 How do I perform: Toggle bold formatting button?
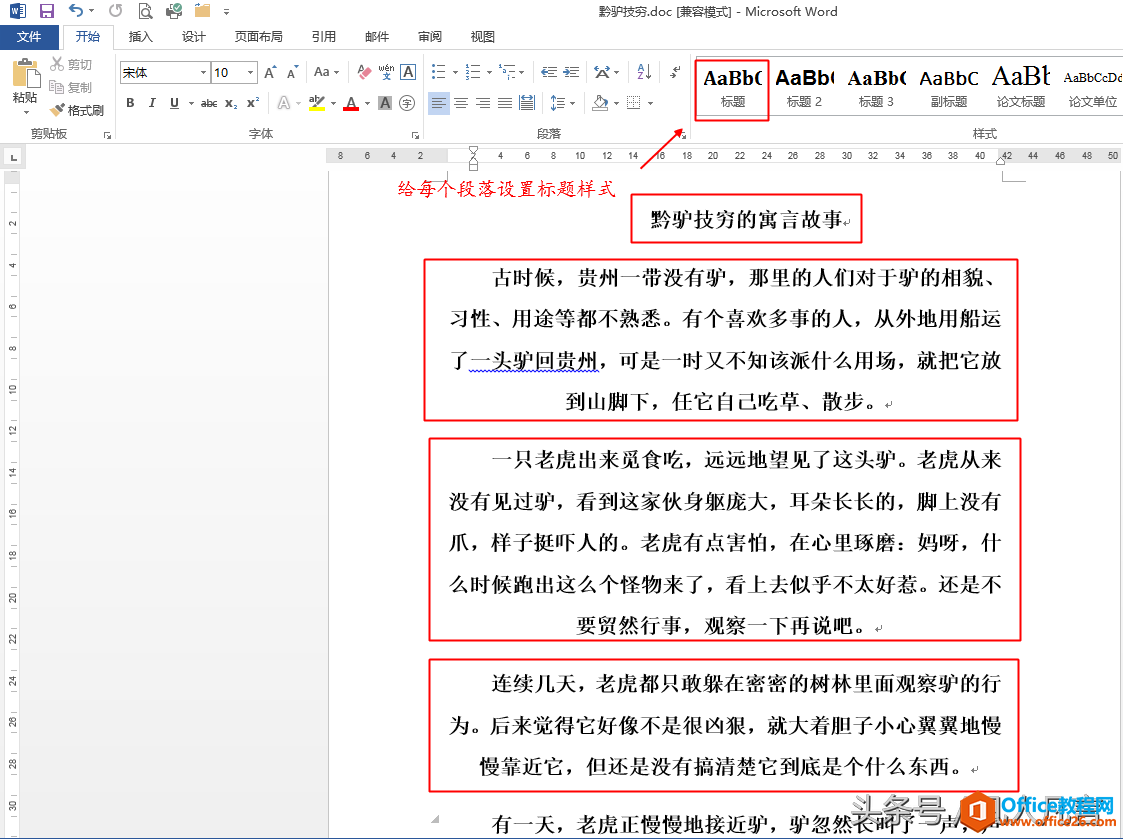(x=130, y=103)
